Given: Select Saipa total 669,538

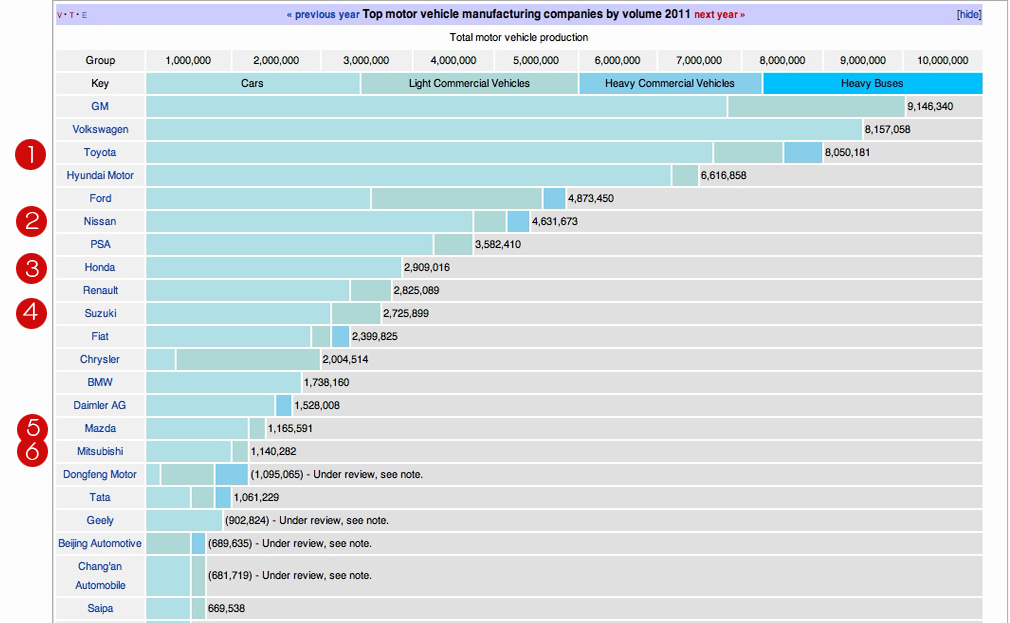Looking at the screenshot, I should (x=226, y=609).
